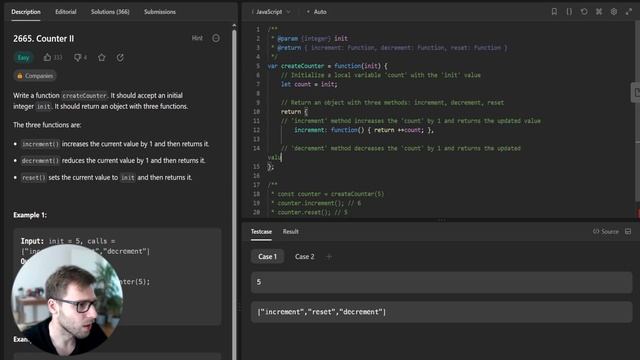The height and width of the screenshot is (360, 640).
Task: Select Case 1 test case
Action: pos(267,257)
